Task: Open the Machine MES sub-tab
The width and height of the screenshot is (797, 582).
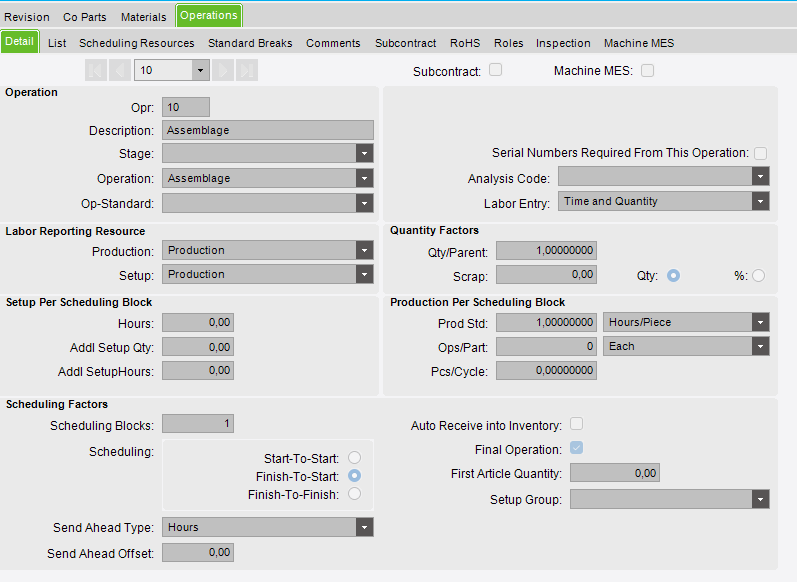Action: tap(639, 43)
